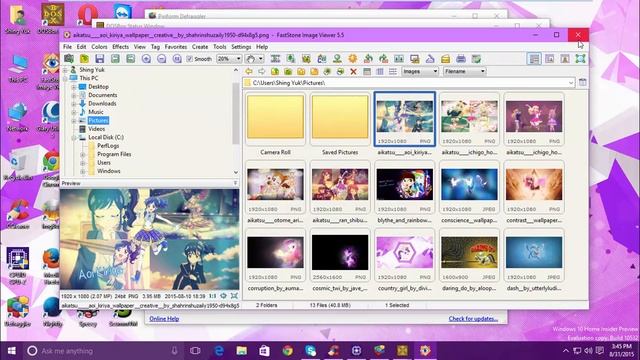Open the Create menu
Image resolution: width=640 pixels, height=360 pixels.
tap(200, 47)
